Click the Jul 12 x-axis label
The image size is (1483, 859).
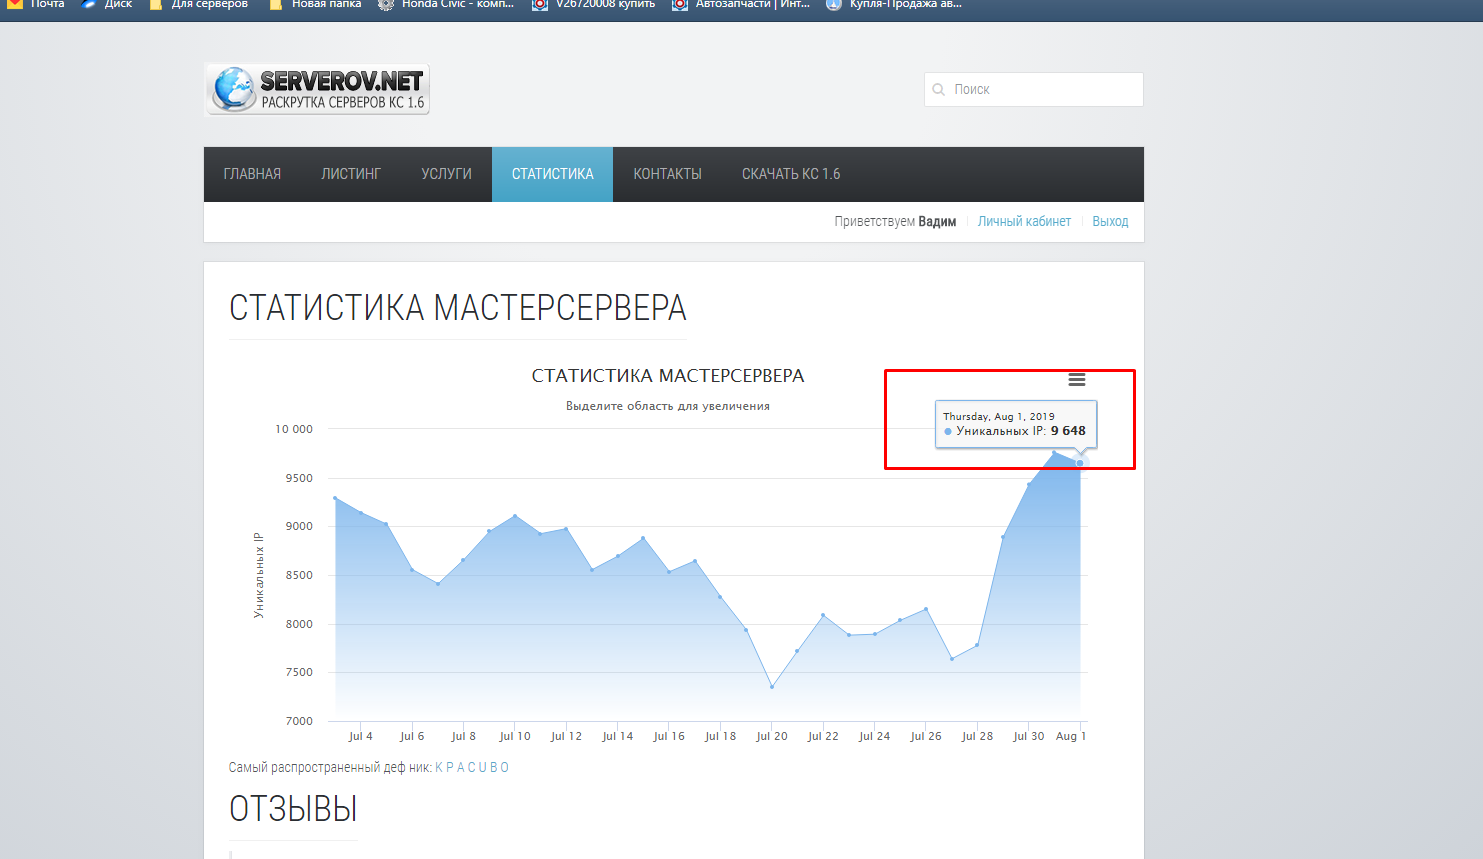pos(566,736)
